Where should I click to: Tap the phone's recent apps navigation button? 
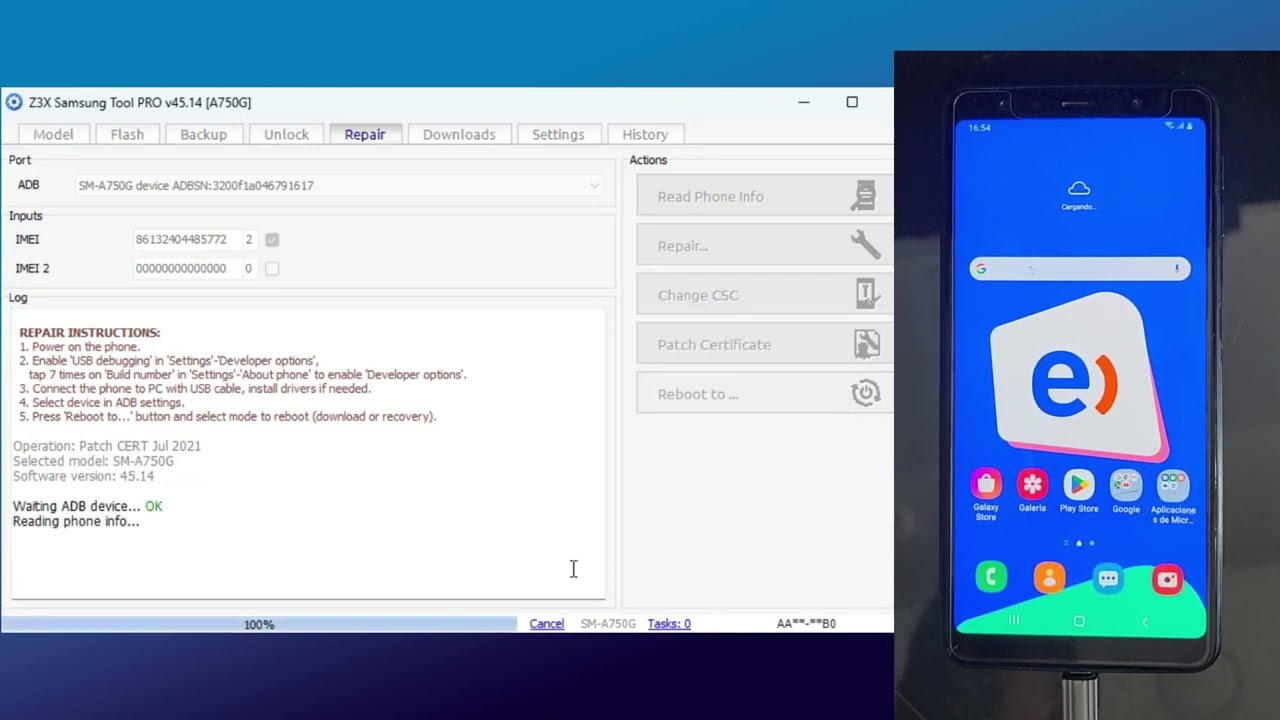[1014, 620]
